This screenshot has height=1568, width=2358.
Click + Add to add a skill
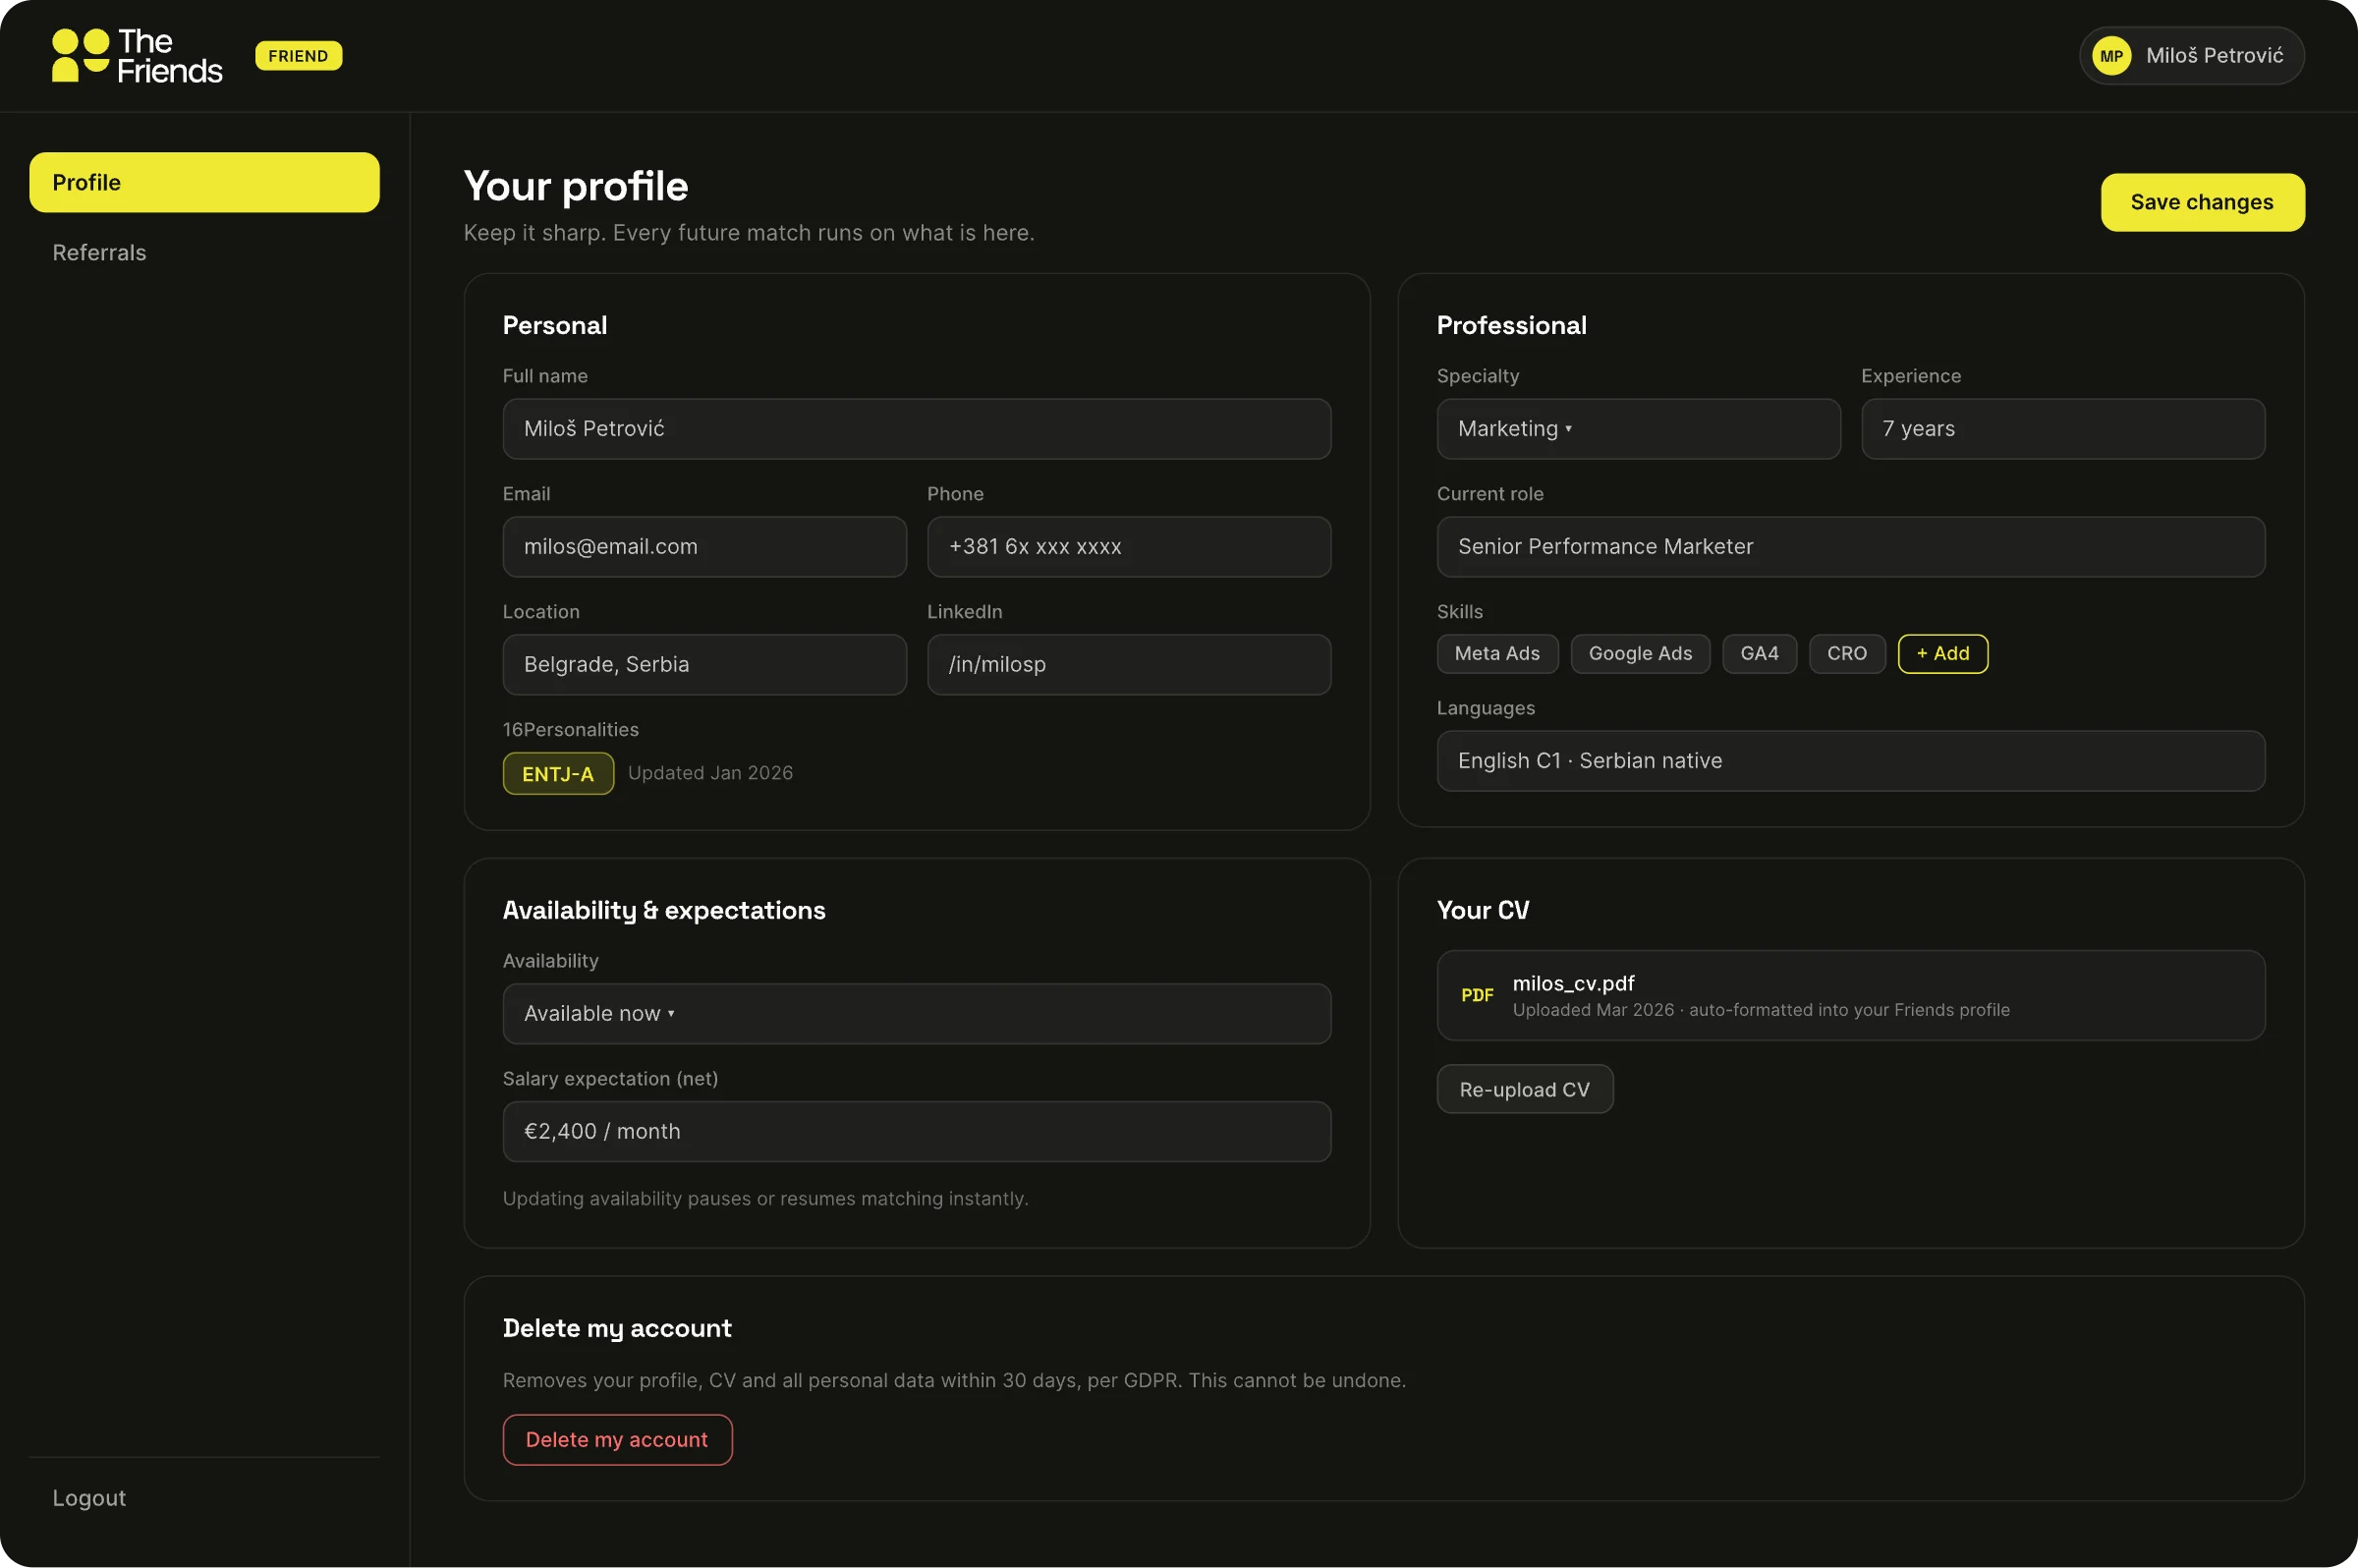tap(1942, 653)
